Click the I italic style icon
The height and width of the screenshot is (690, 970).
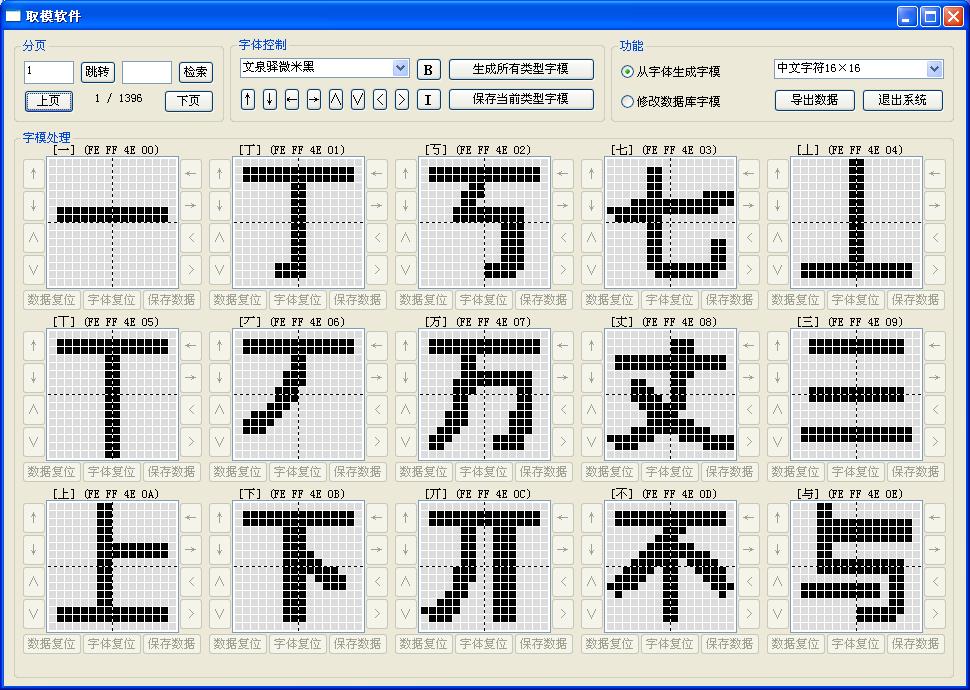[429, 99]
